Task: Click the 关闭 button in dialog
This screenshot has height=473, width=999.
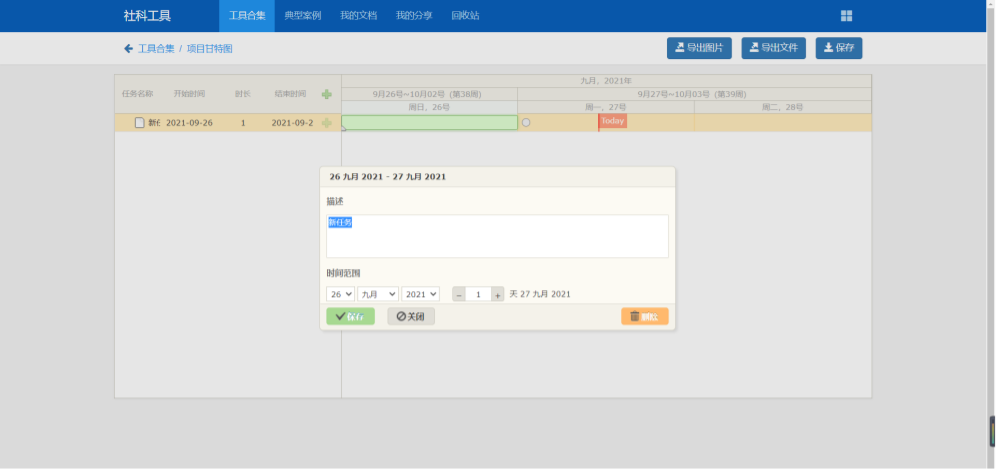Action: click(x=412, y=317)
